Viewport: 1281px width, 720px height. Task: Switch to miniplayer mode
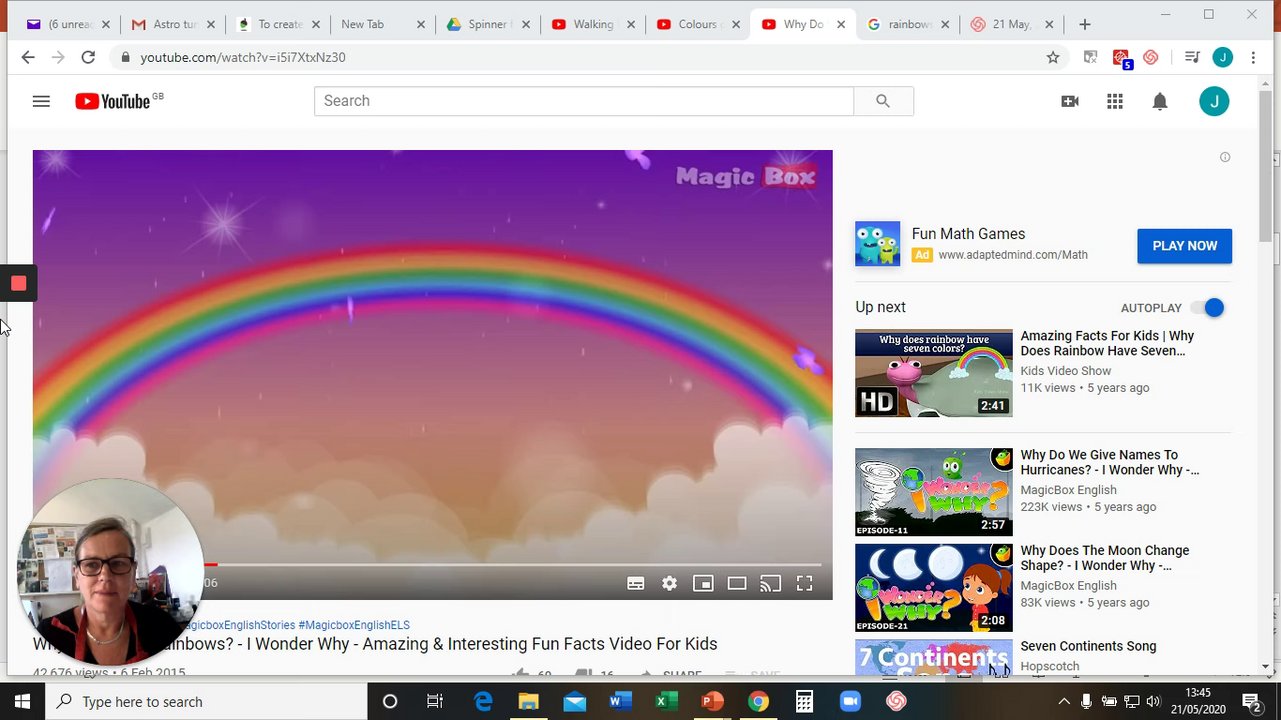(x=703, y=584)
